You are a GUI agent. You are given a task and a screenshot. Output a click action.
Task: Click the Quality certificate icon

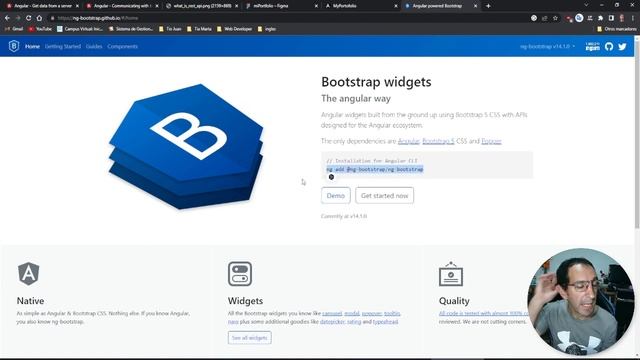point(451,273)
